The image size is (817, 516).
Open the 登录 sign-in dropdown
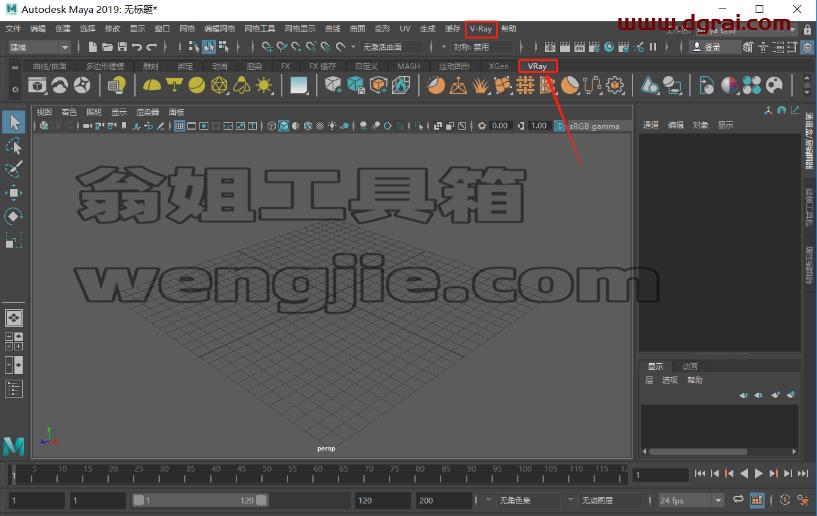714,47
